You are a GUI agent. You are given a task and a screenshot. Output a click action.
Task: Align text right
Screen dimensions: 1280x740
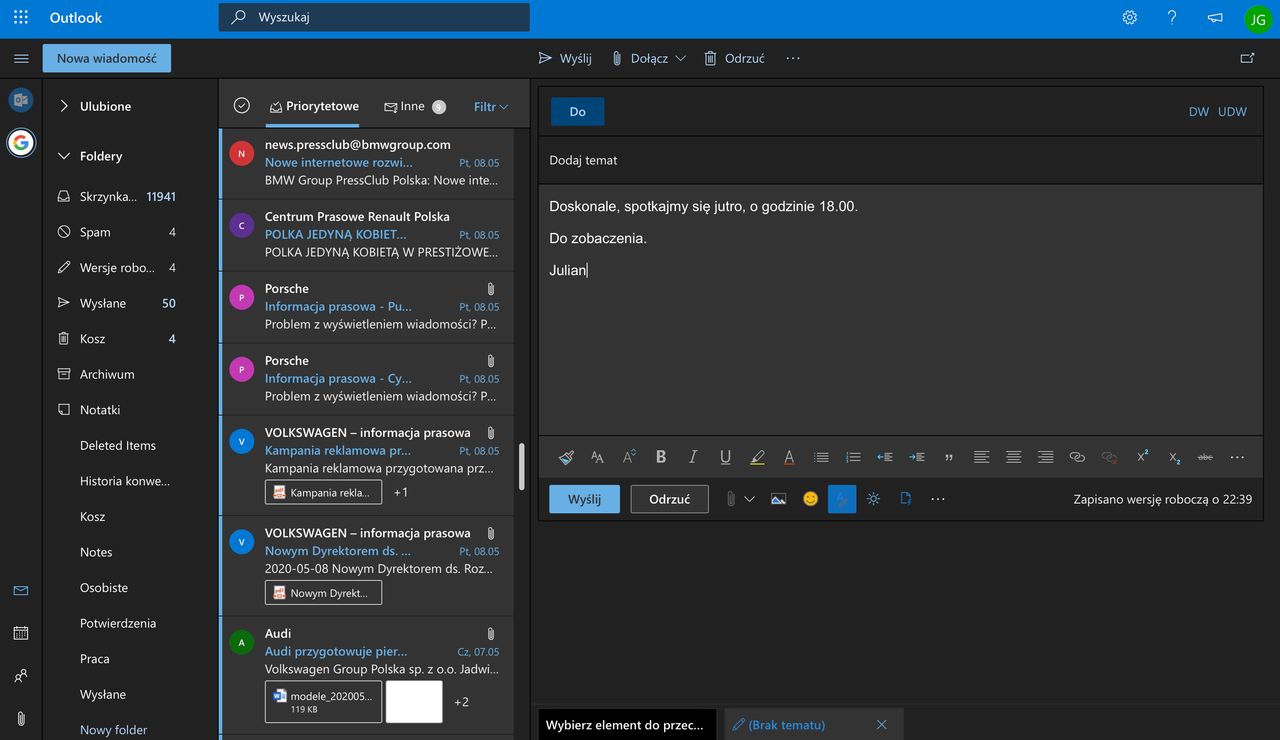click(x=1045, y=457)
